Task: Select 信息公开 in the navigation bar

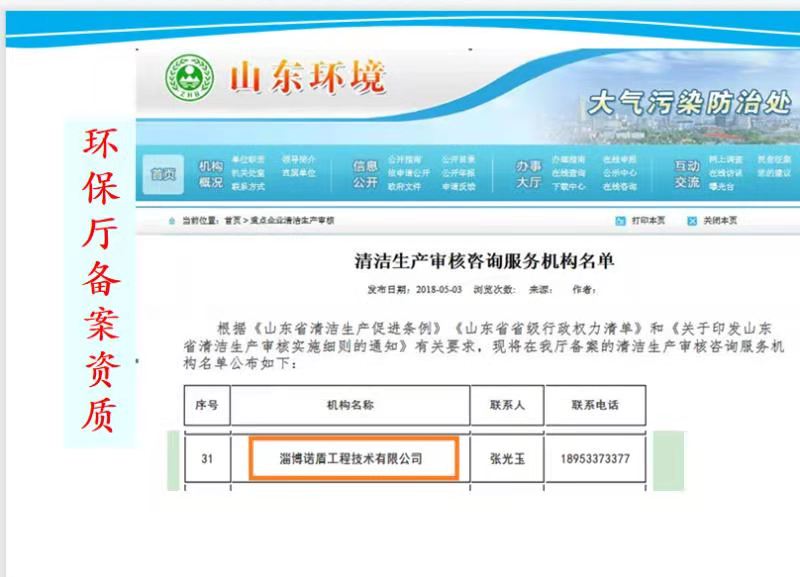Action: pos(365,174)
